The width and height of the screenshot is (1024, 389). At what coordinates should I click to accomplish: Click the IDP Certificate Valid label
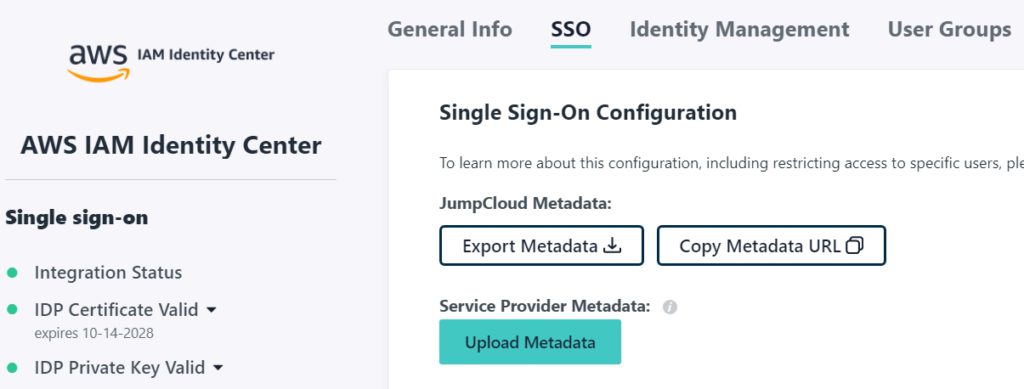coord(116,310)
